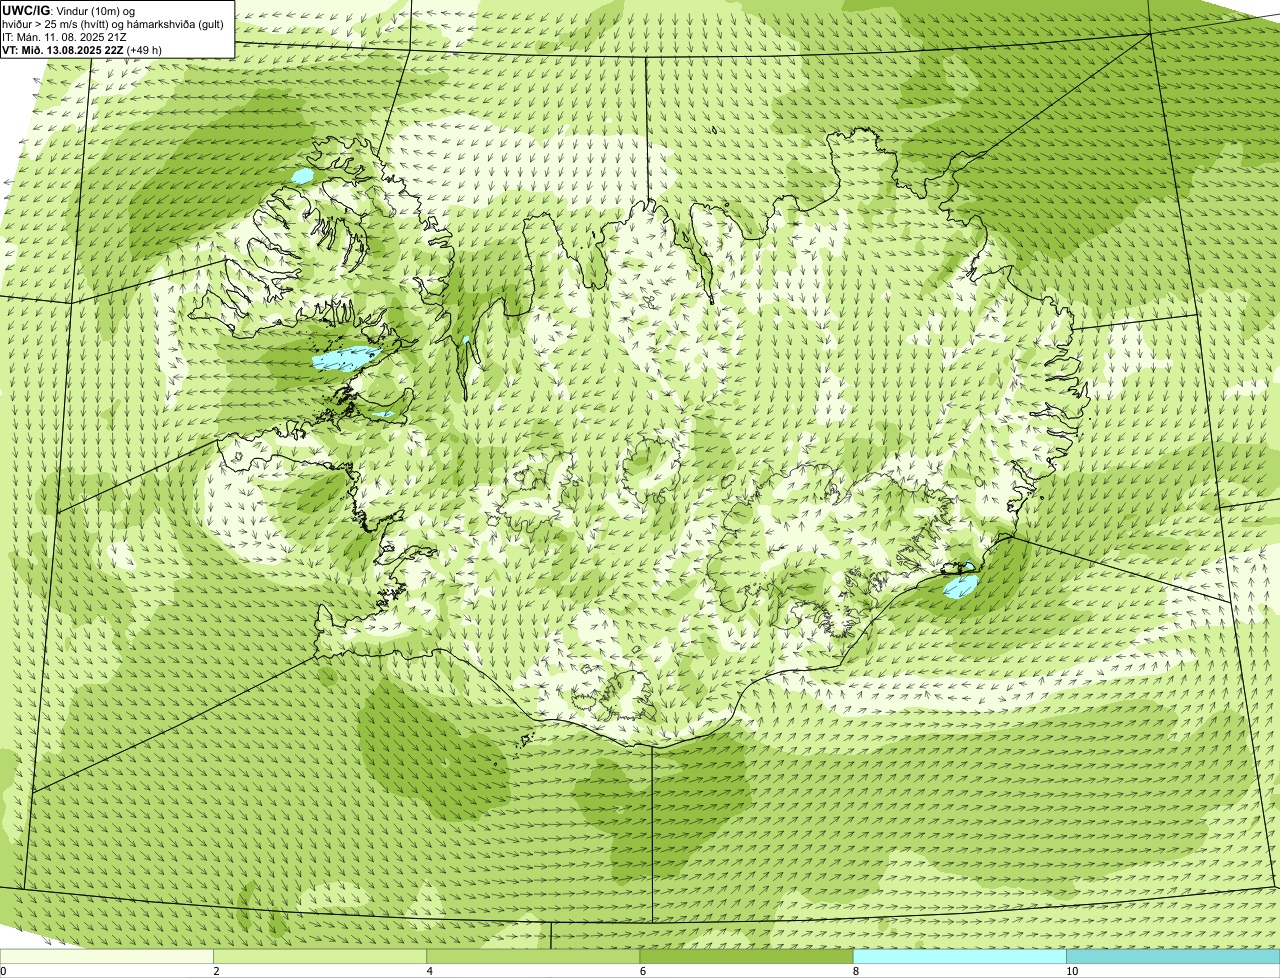Click the '0' label on the color scale
Viewport: 1280px width, 978px height.
pyautogui.click(x=3, y=971)
